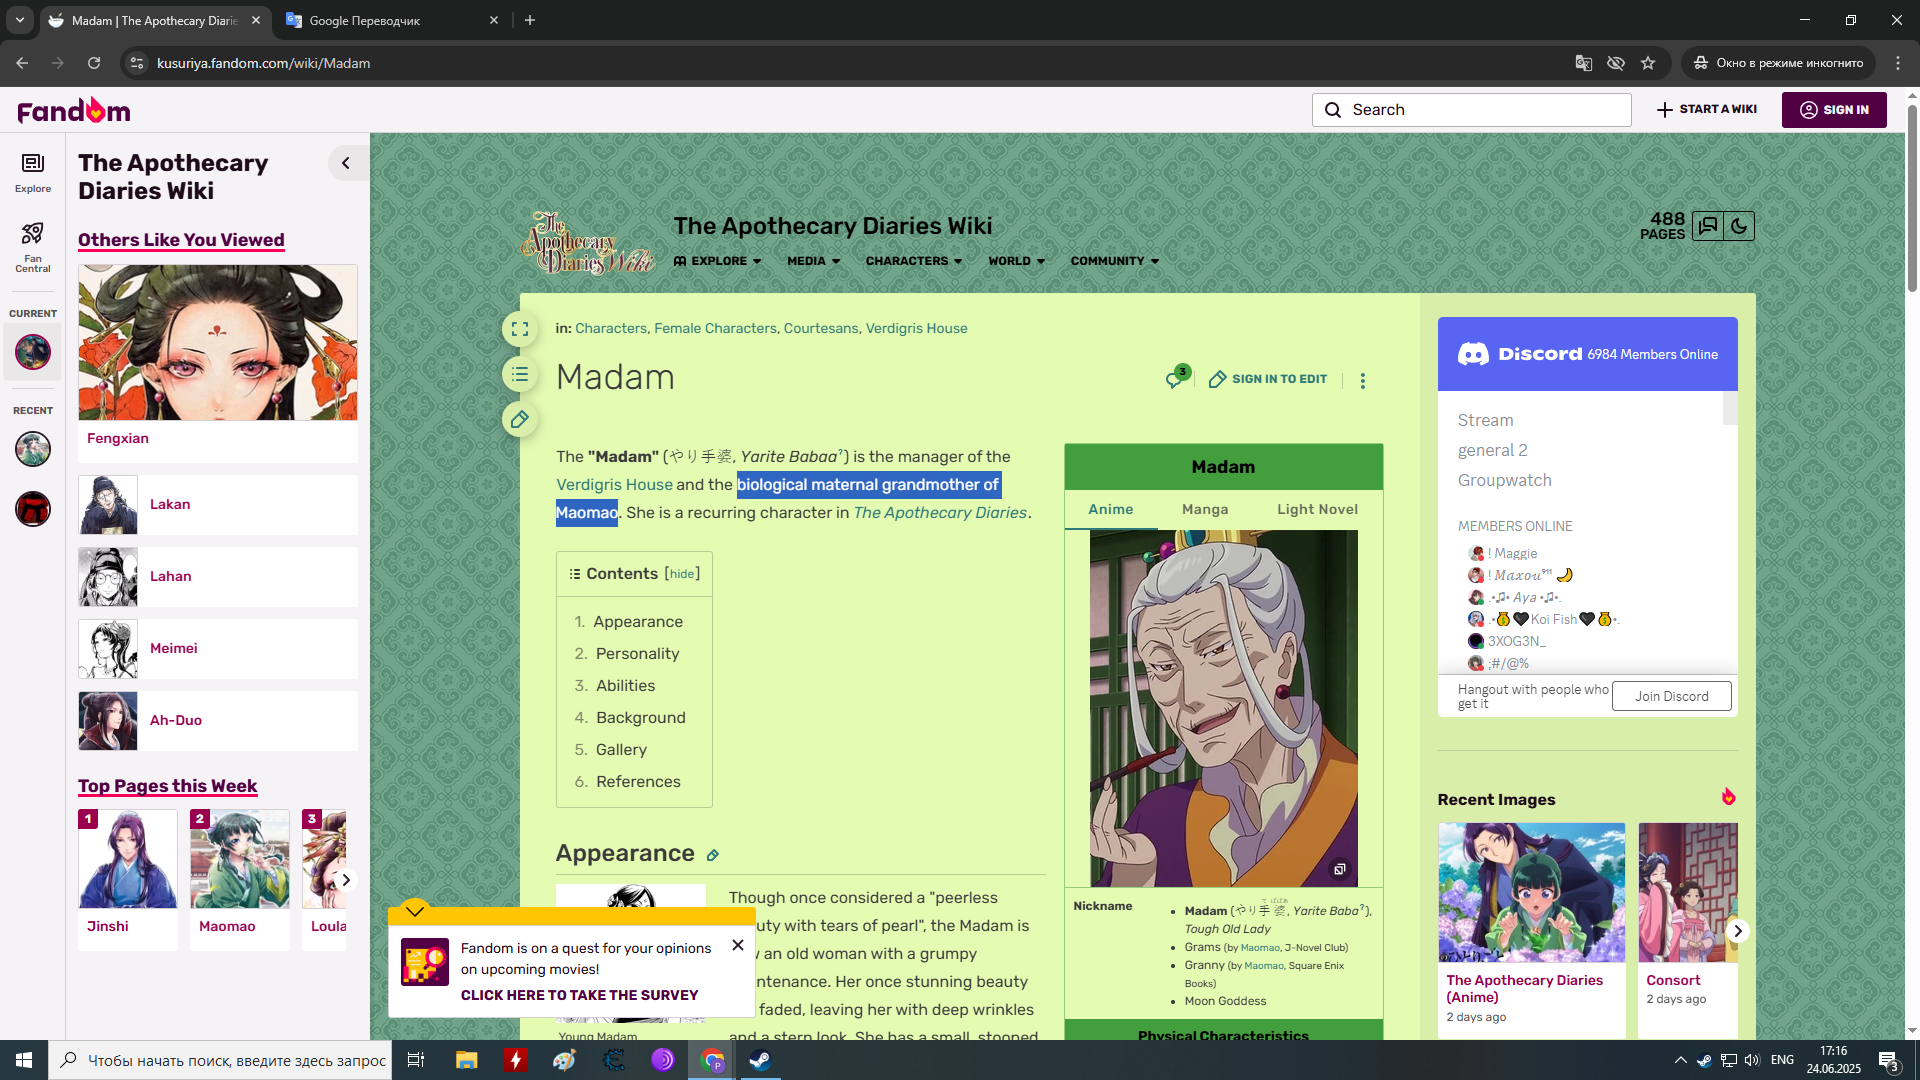
Task: Switch infobox to Light Novel tab
Action: coord(1317,509)
